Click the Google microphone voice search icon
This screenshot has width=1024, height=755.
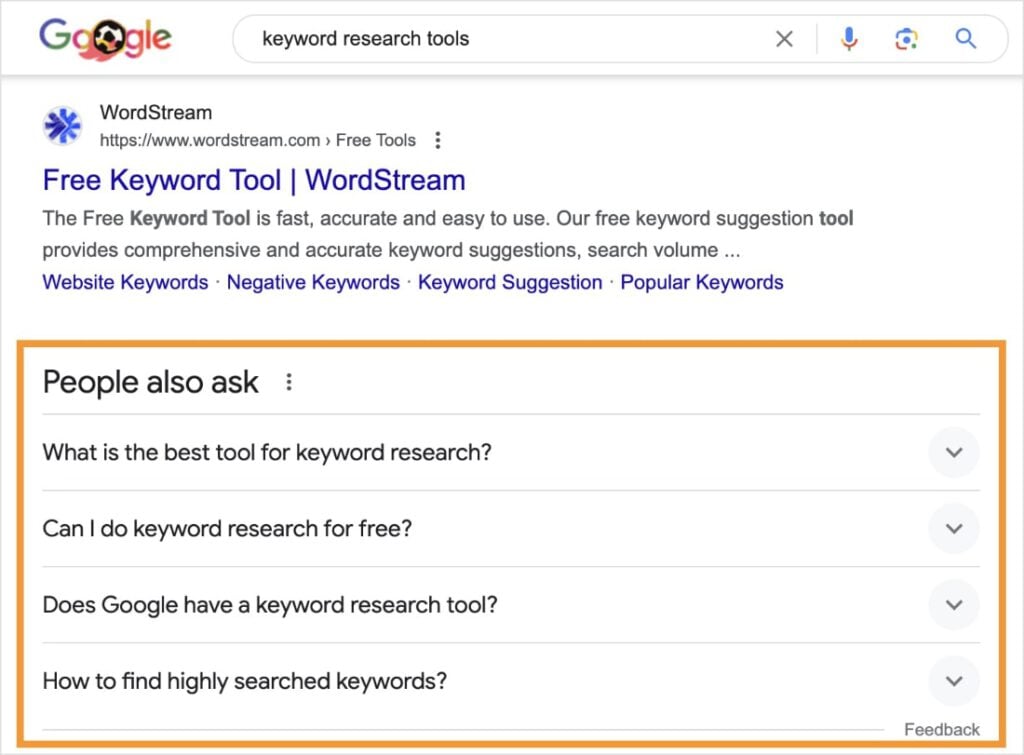[x=849, y=38]
